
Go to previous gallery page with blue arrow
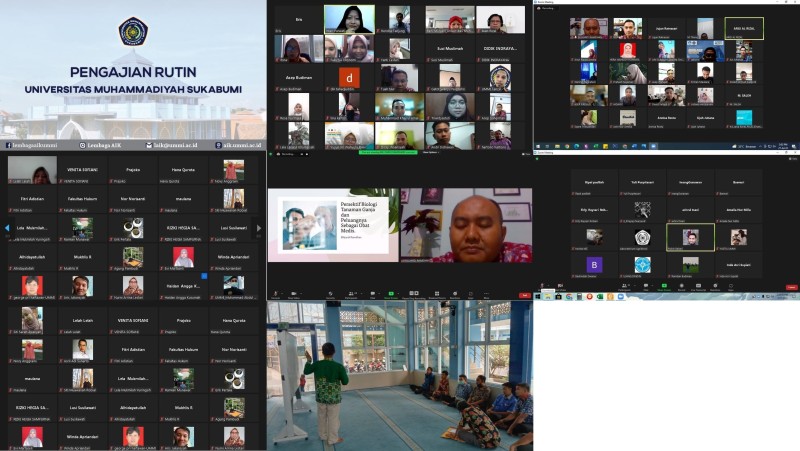click(x=6, y=228)
